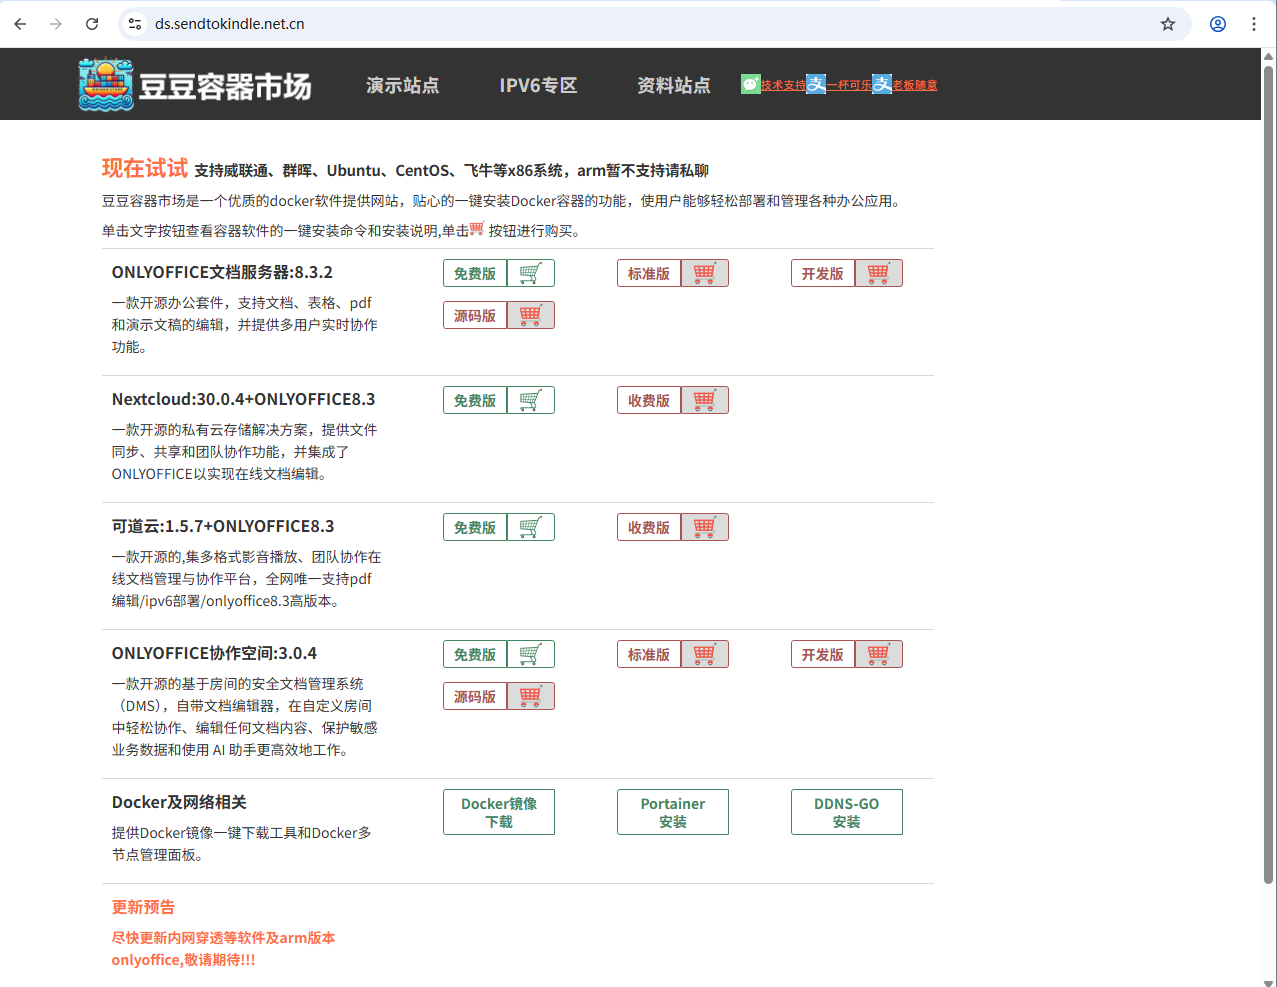Click the Docker镜像下载 button
The image size is (1277, 987).
coord(499,812)
